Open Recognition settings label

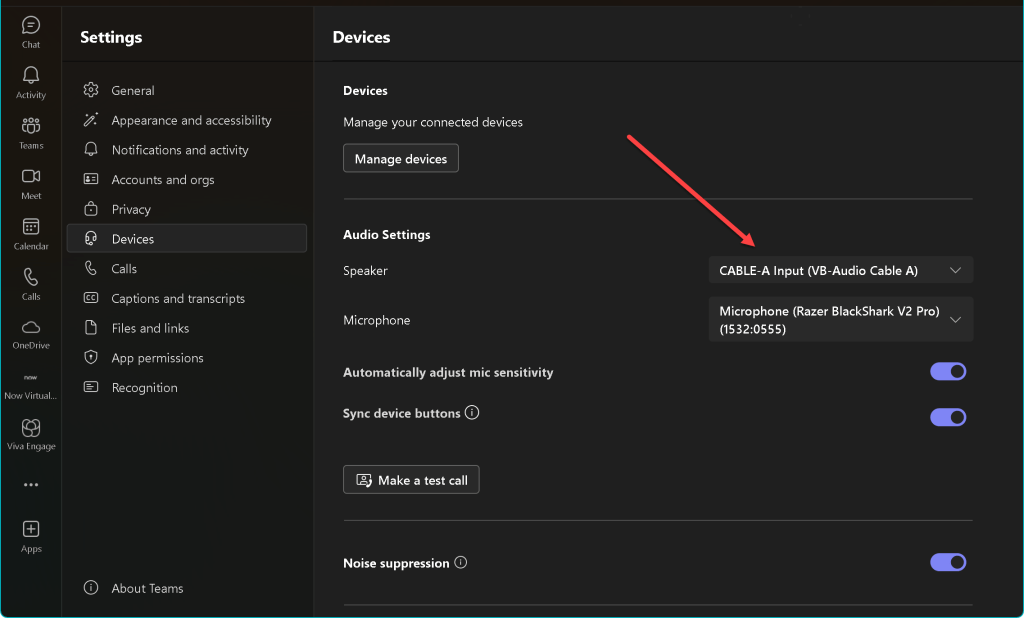pos(144,387)
